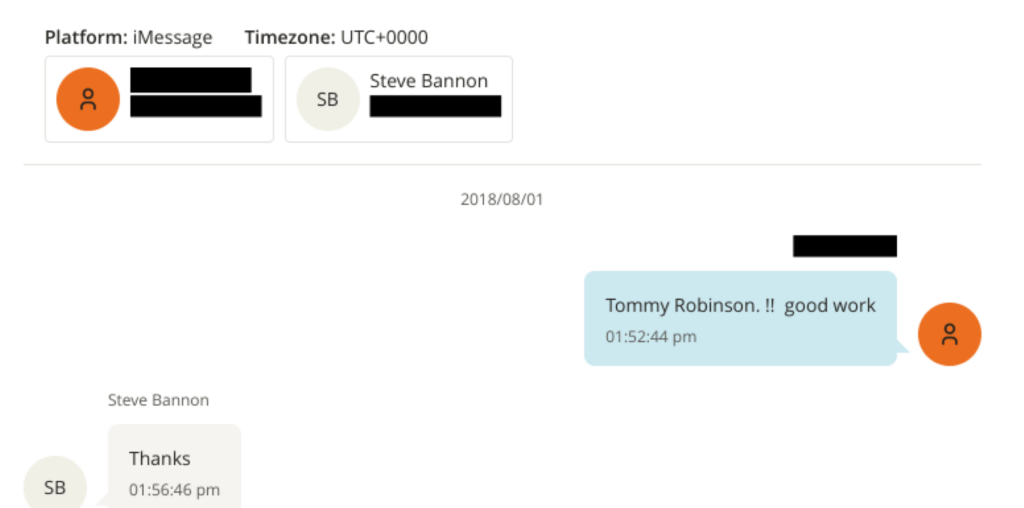Select the "Thanks" message text
The image size is (1024, 508).
159,458
